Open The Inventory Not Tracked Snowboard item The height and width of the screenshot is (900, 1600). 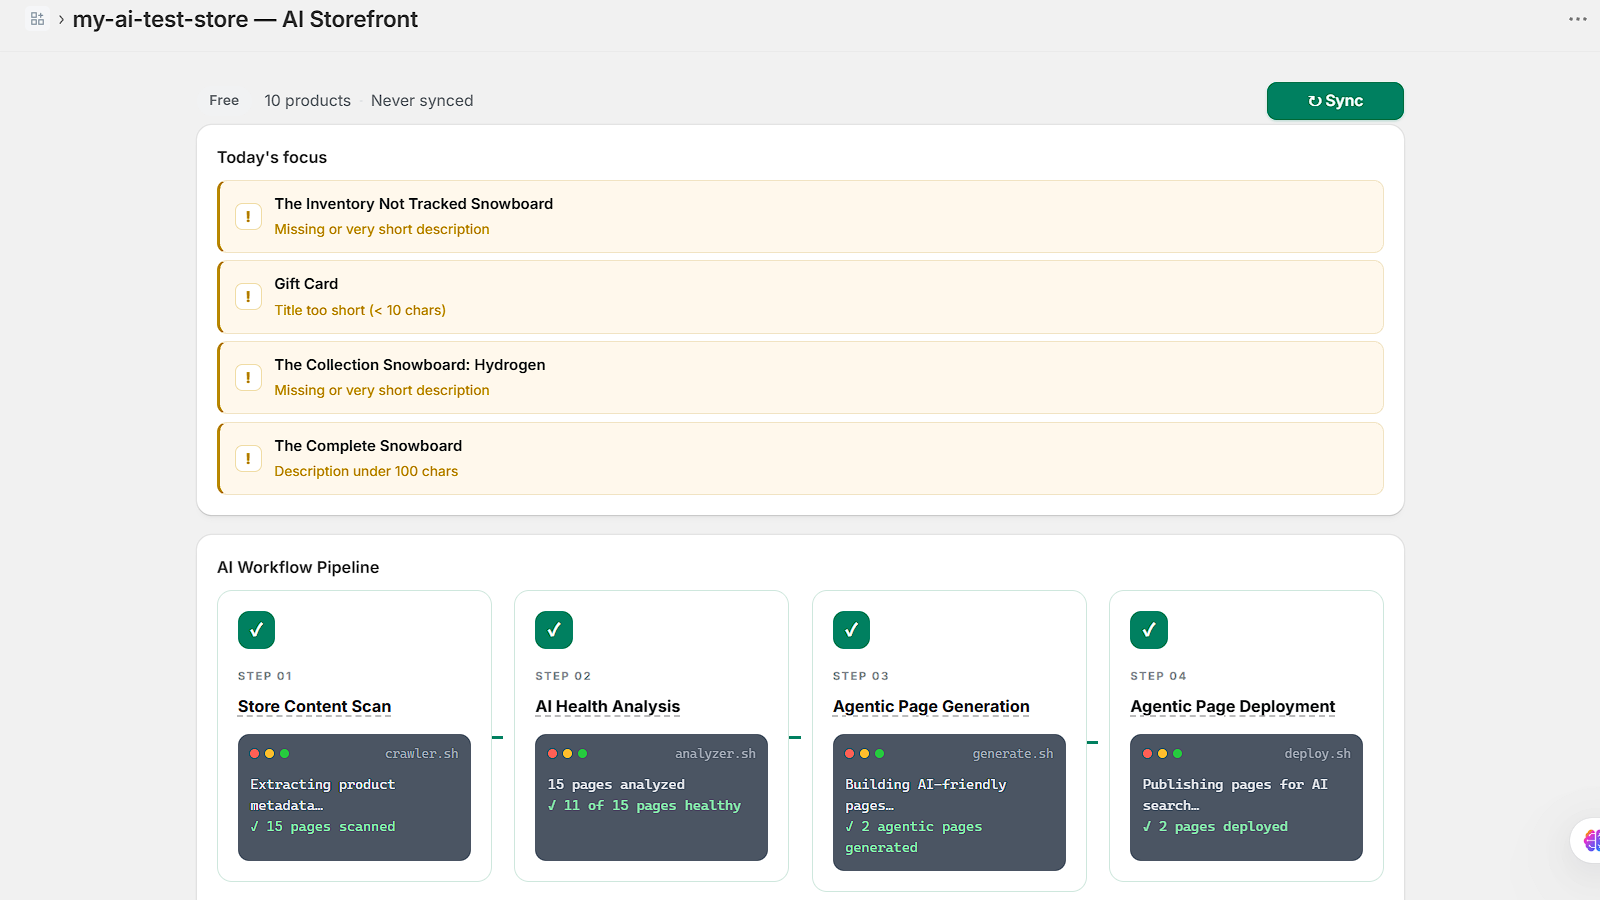click(x=800, y=216)
